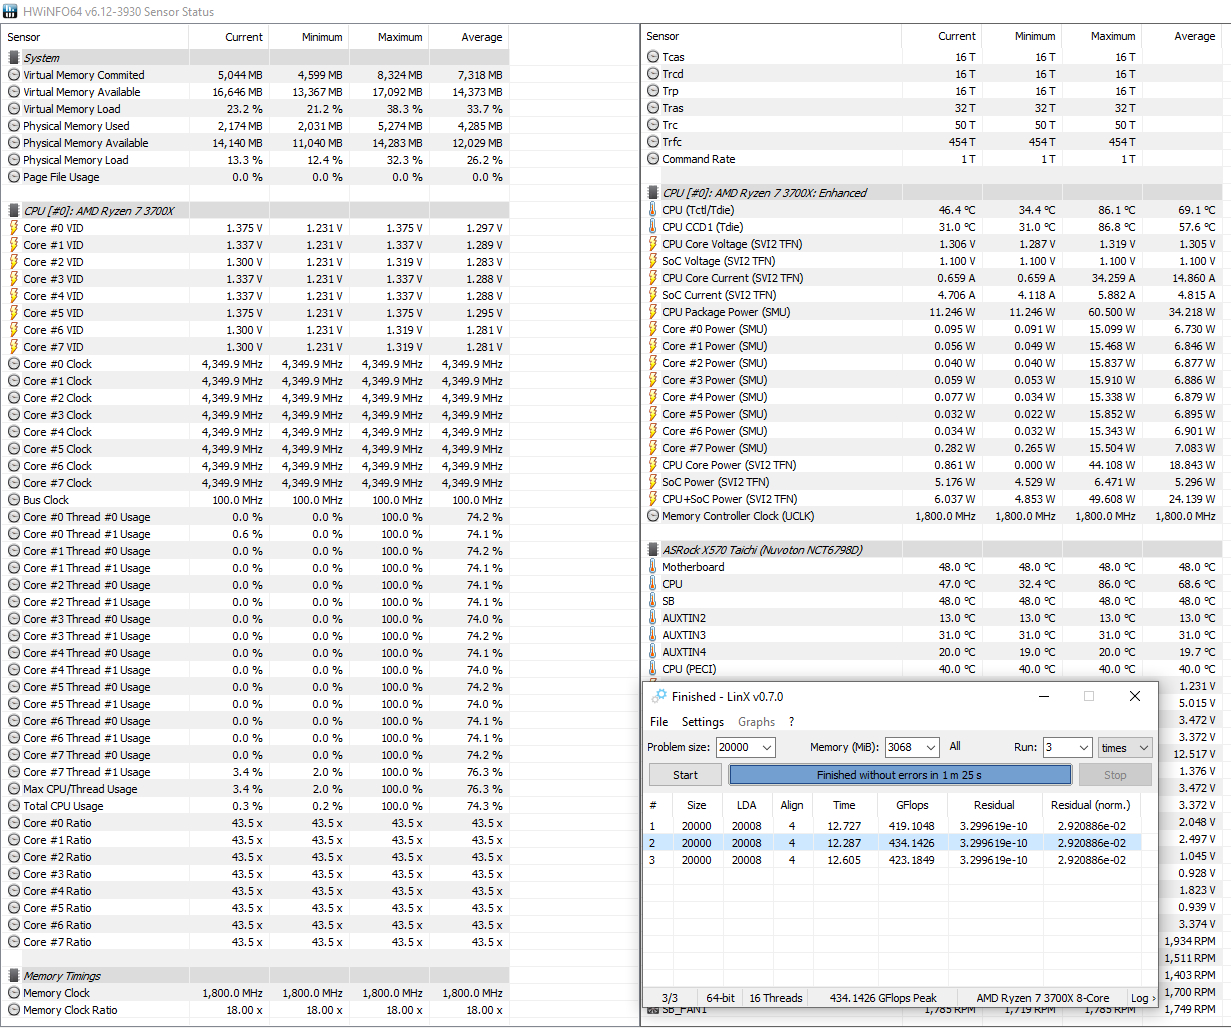Viewport: 1231px width, 1028px height.
Task: Click the clock icon beside Memory Controller Clock (UCLK)
Action: pyautogui.click(x=653, y=516)
